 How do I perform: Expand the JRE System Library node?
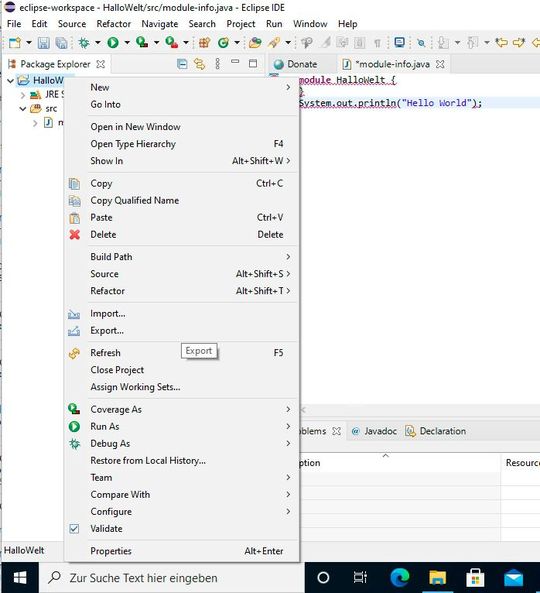coord(23,95)
